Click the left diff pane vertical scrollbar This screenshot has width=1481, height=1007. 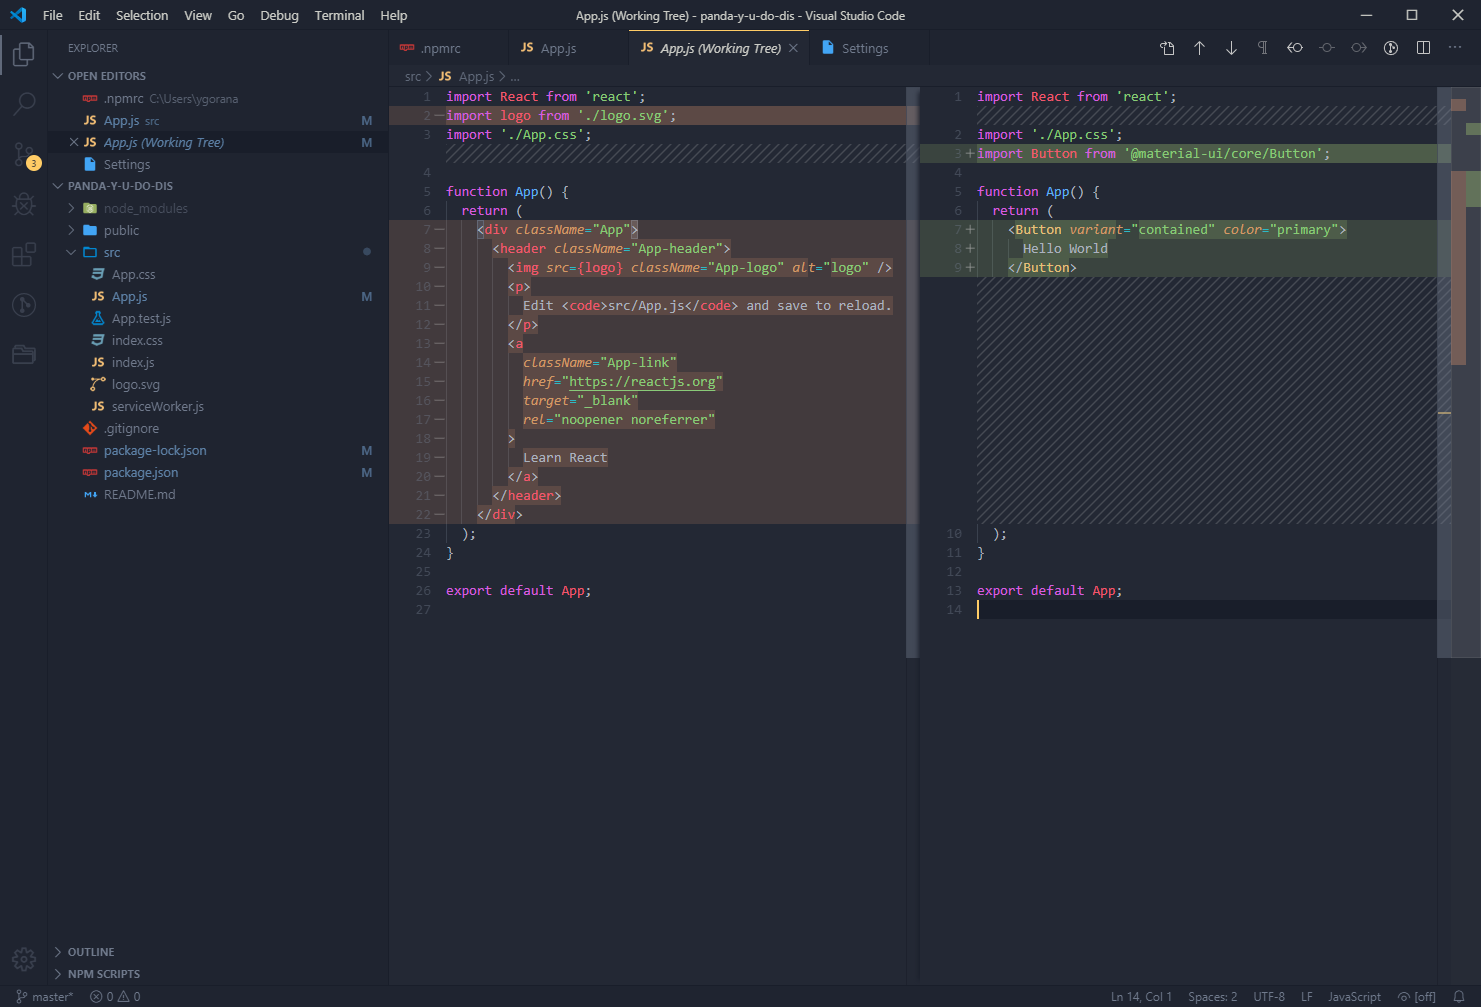(912, 372)
